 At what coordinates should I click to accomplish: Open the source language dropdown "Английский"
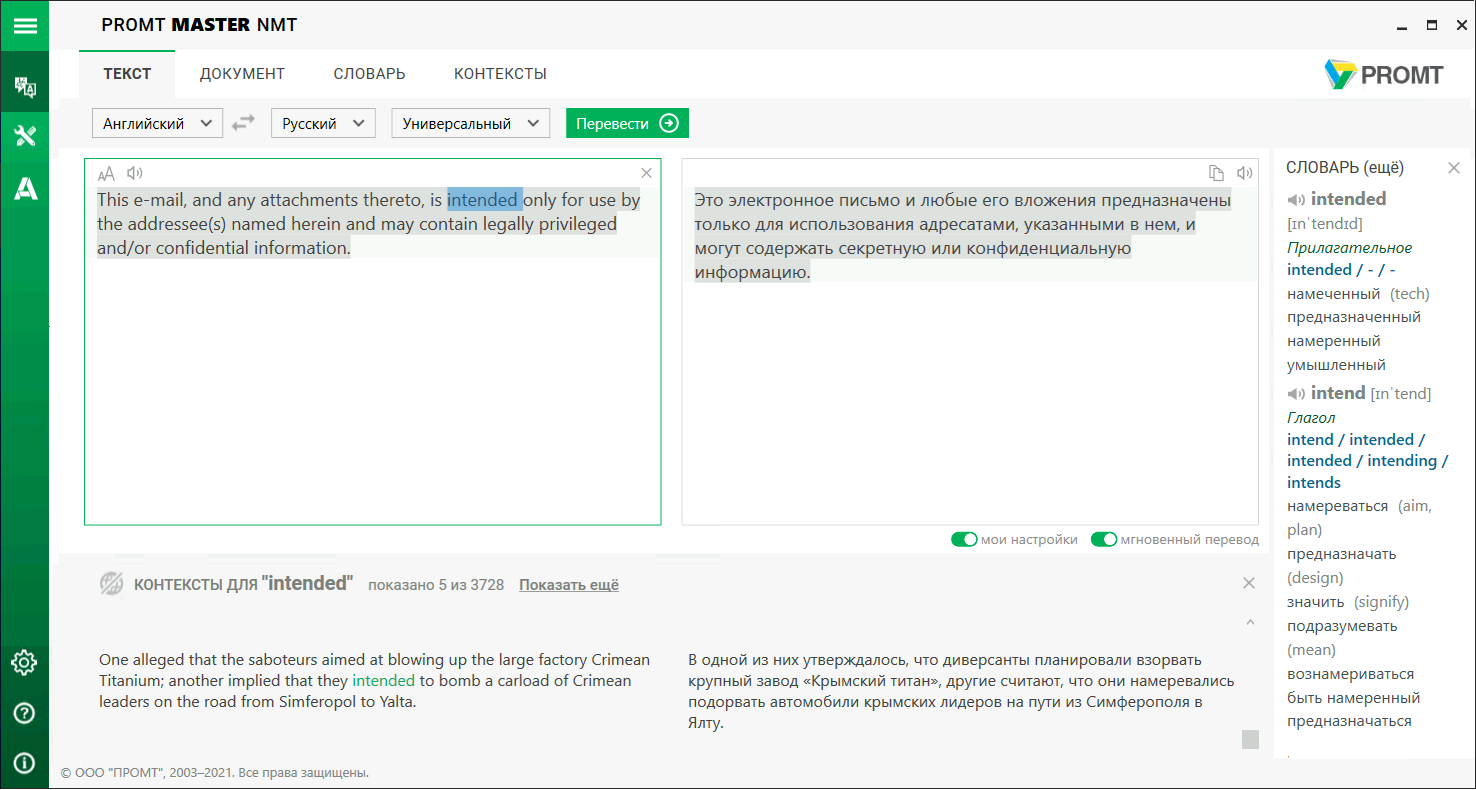[157, 124]
